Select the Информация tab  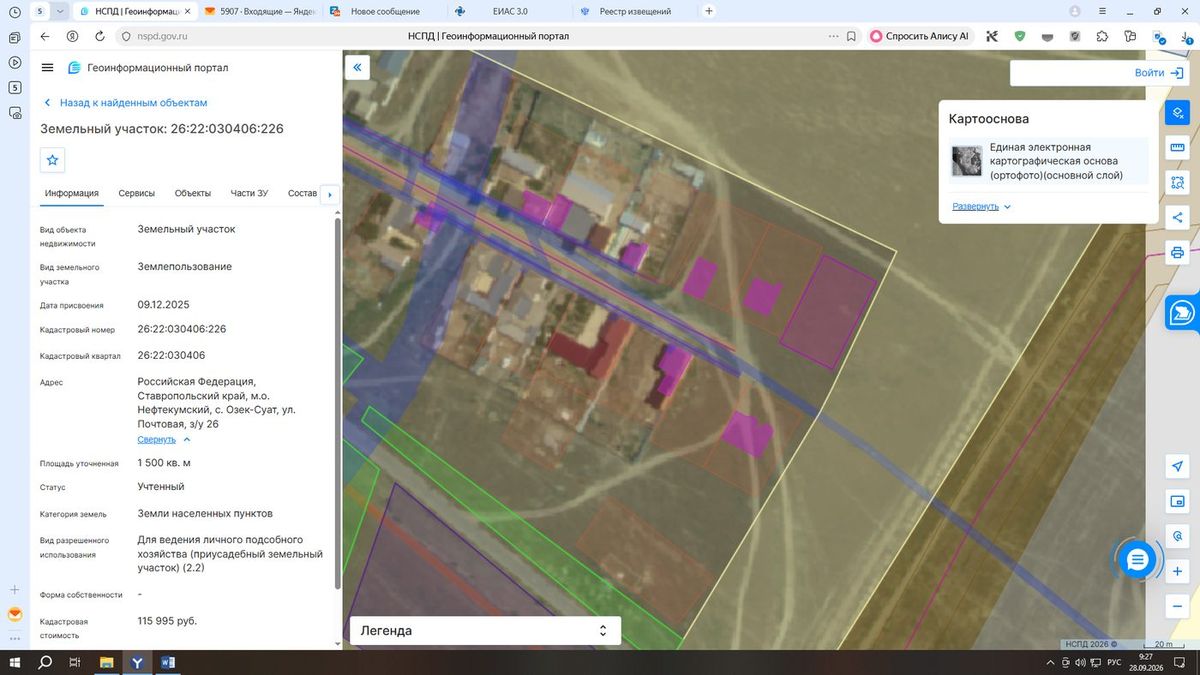click(71, 193)
